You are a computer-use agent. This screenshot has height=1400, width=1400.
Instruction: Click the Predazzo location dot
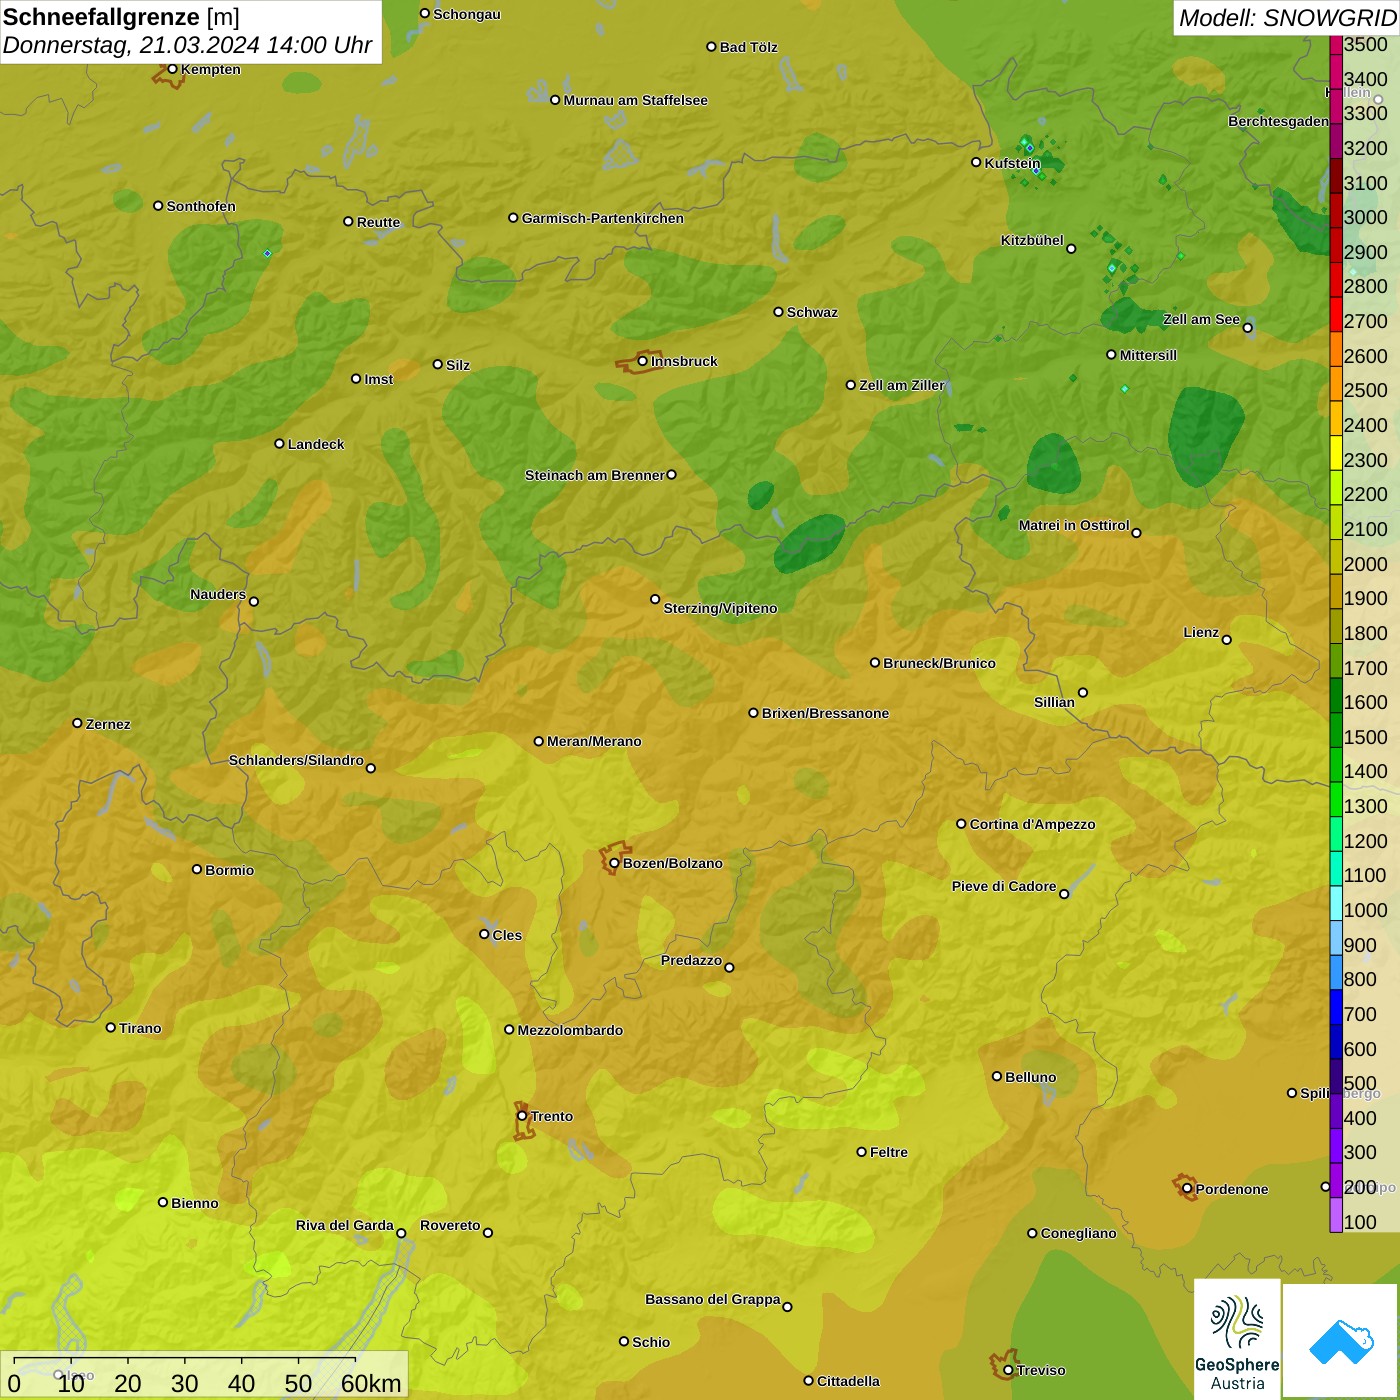[729, 967]
